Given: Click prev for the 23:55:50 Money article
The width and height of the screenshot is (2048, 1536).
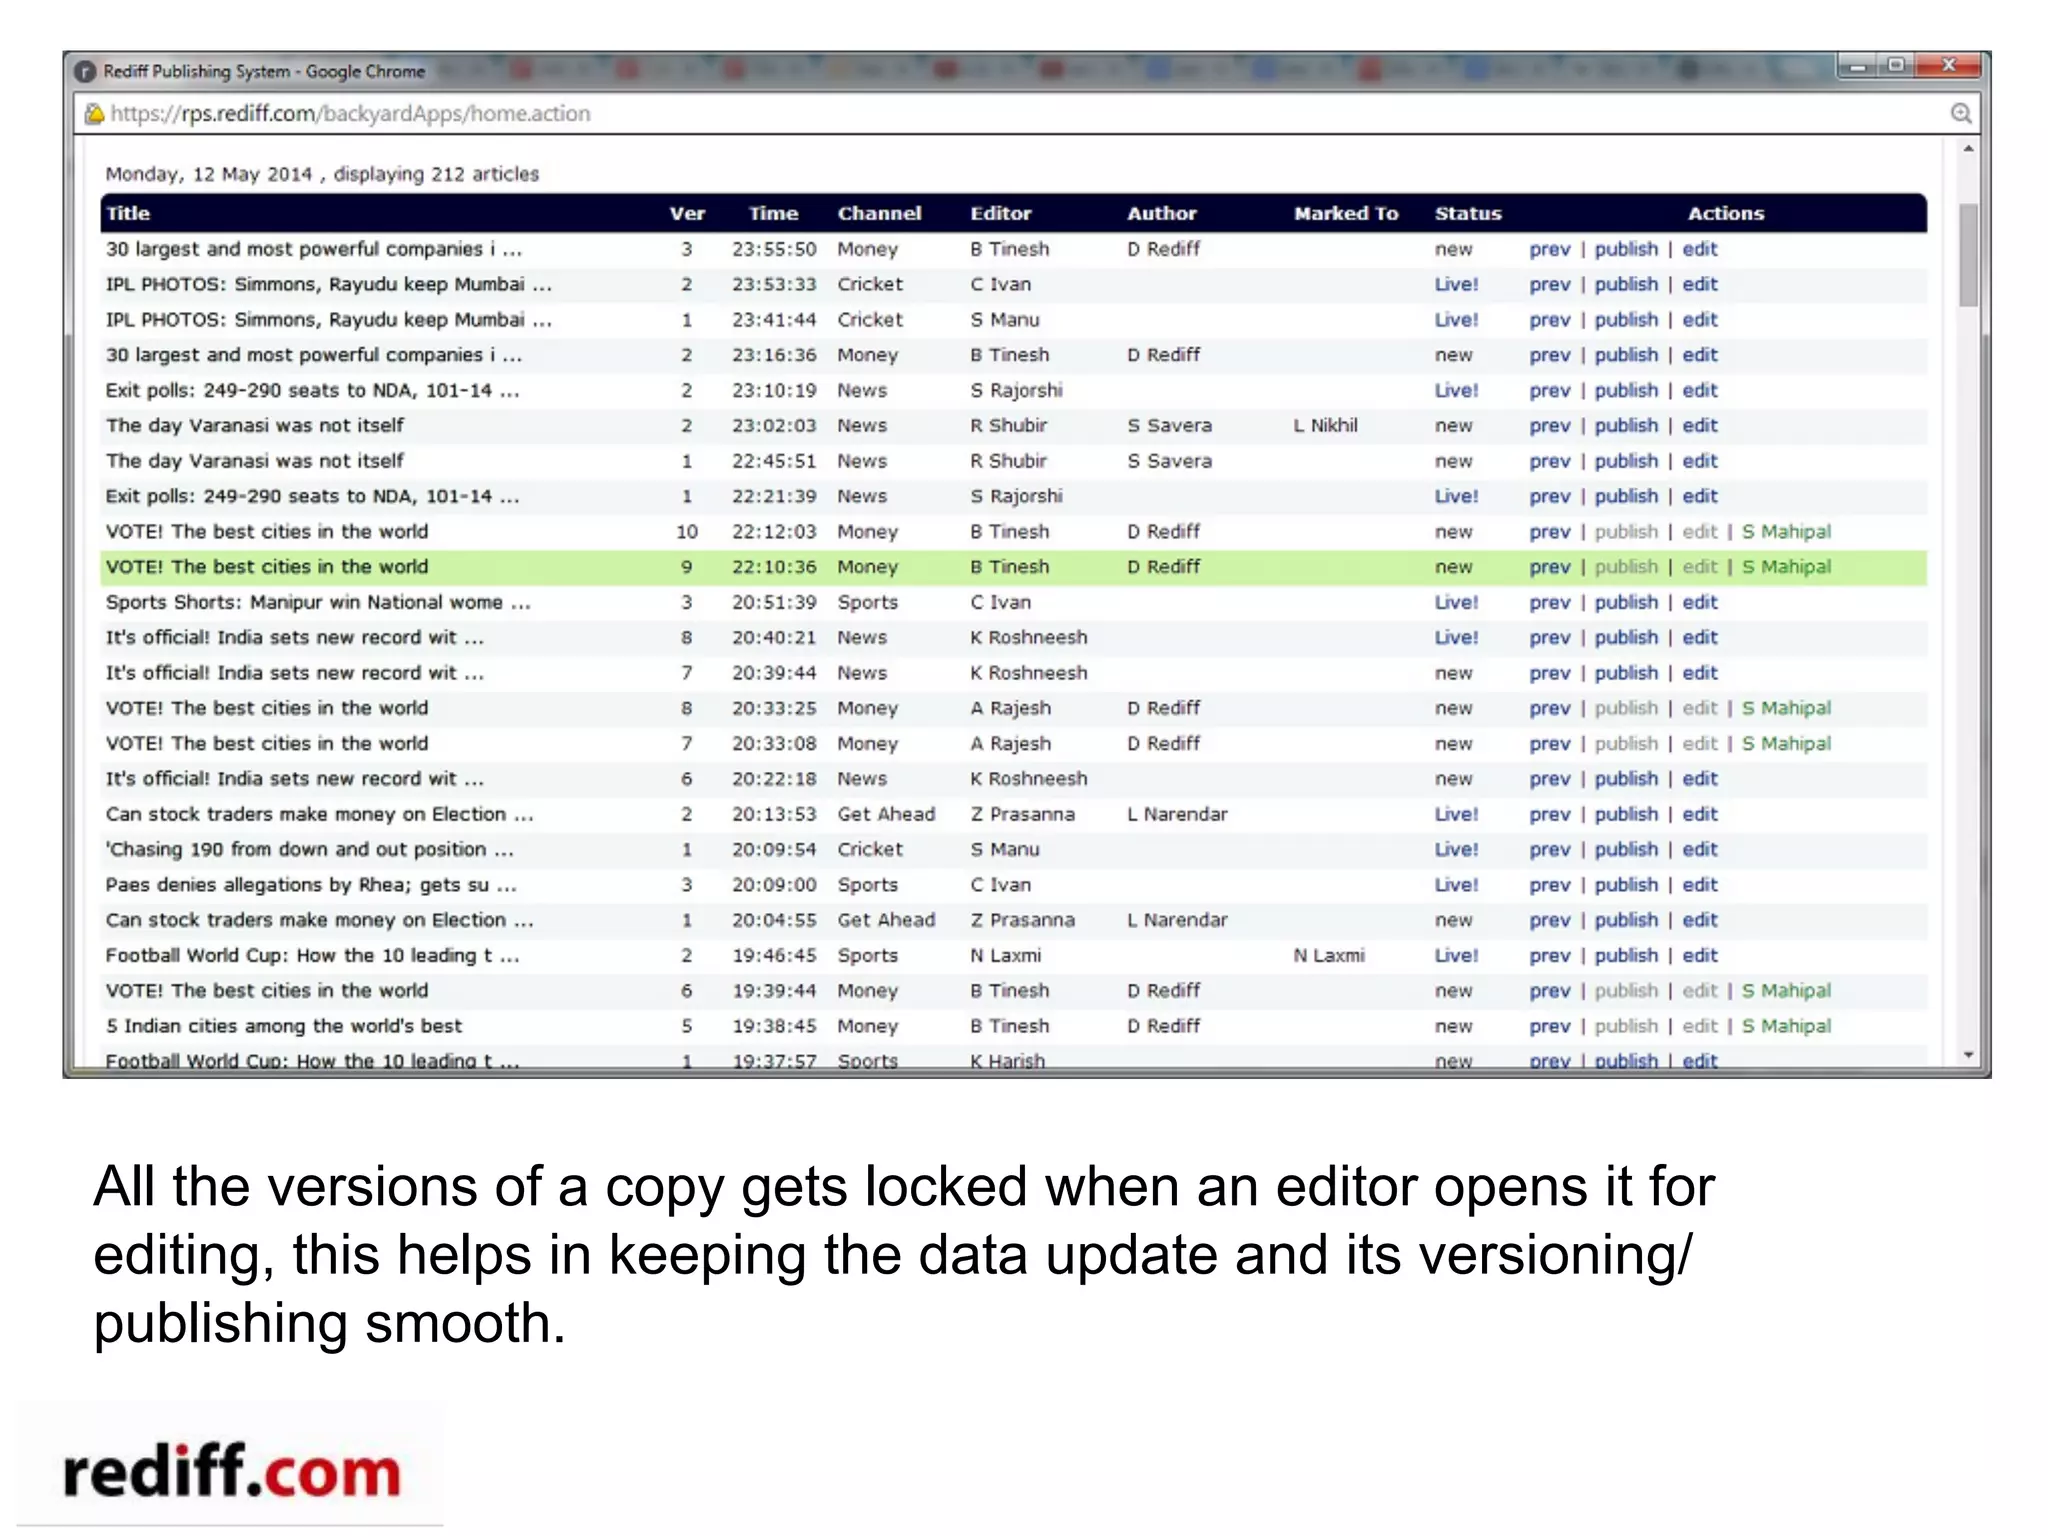Looking at the screenshot, I should pos(1549,249).
